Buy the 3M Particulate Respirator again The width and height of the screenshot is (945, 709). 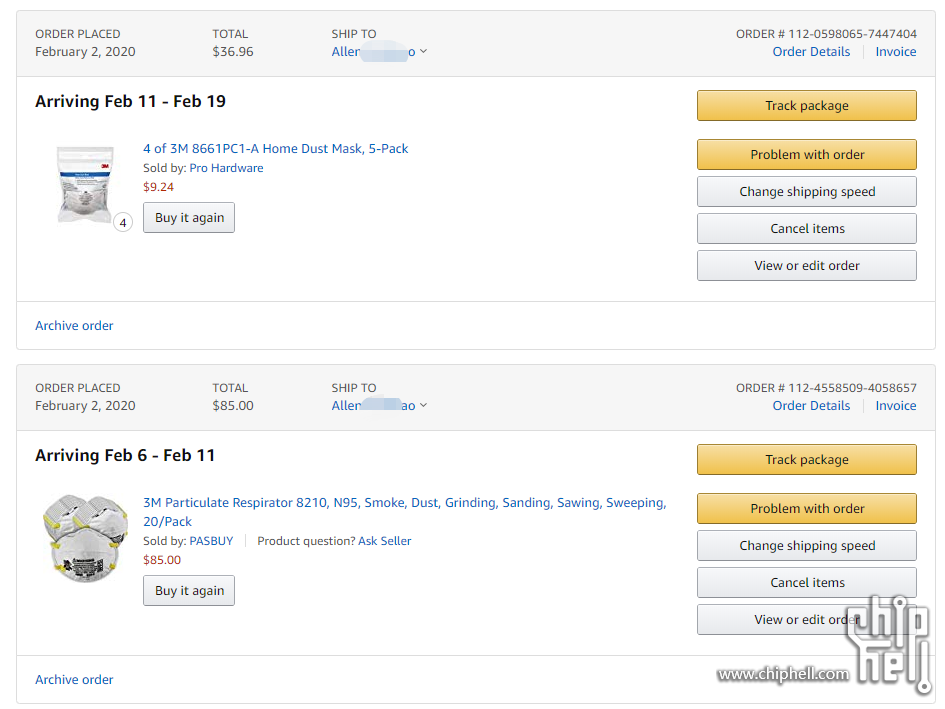click(x=189, y=591)
